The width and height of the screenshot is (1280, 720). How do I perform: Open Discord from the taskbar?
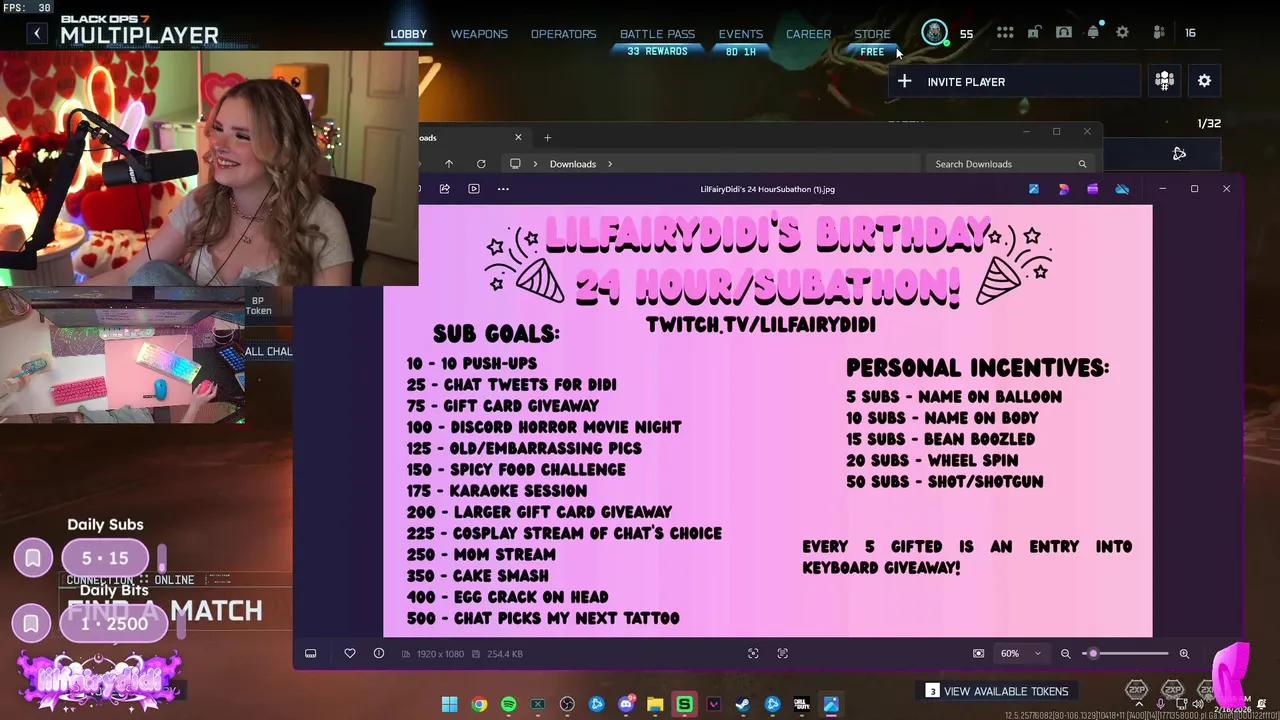click(x=626, y=704)
